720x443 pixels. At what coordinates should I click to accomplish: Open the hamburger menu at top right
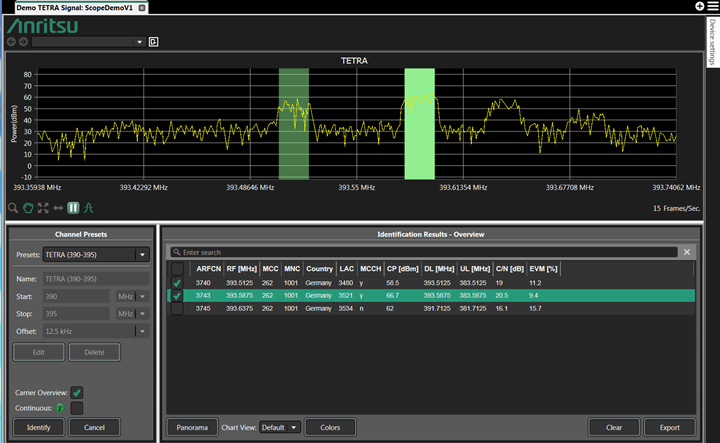[712, 7]
